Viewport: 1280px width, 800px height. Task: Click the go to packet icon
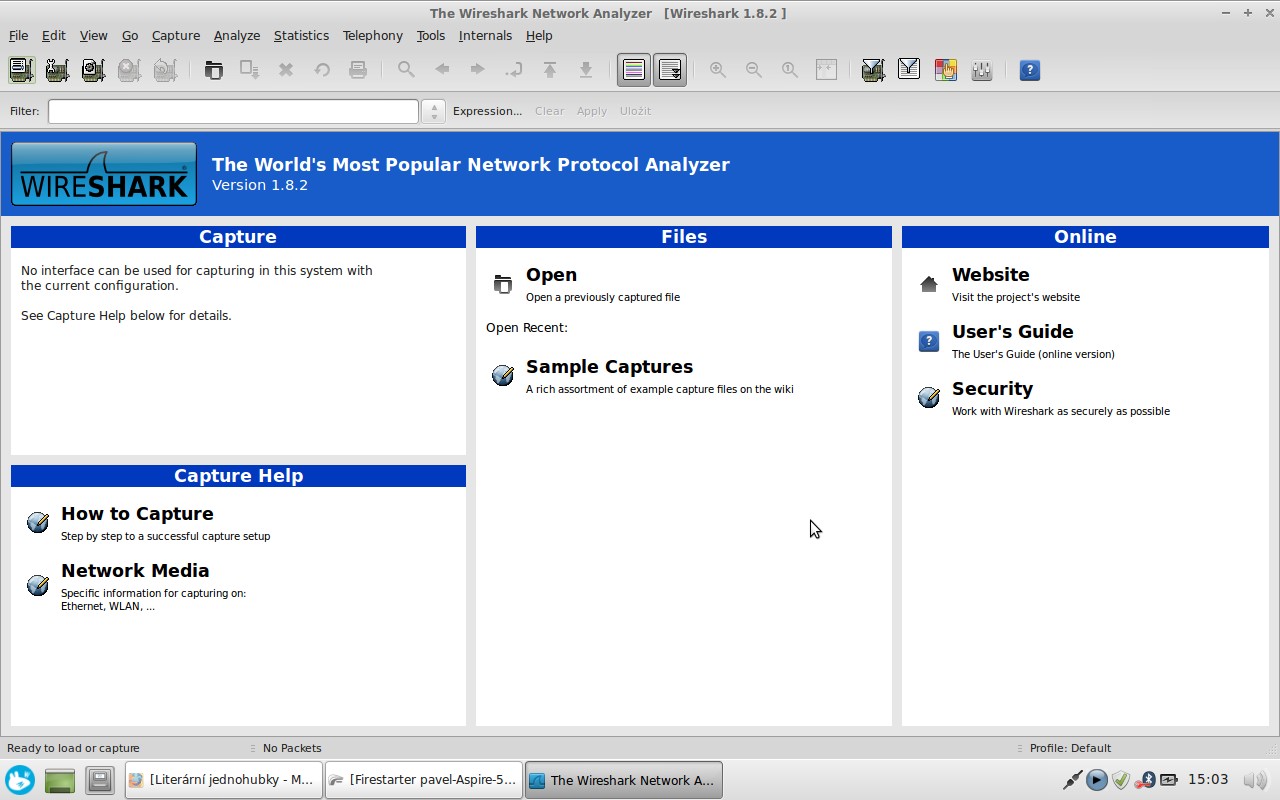(514, 70)
